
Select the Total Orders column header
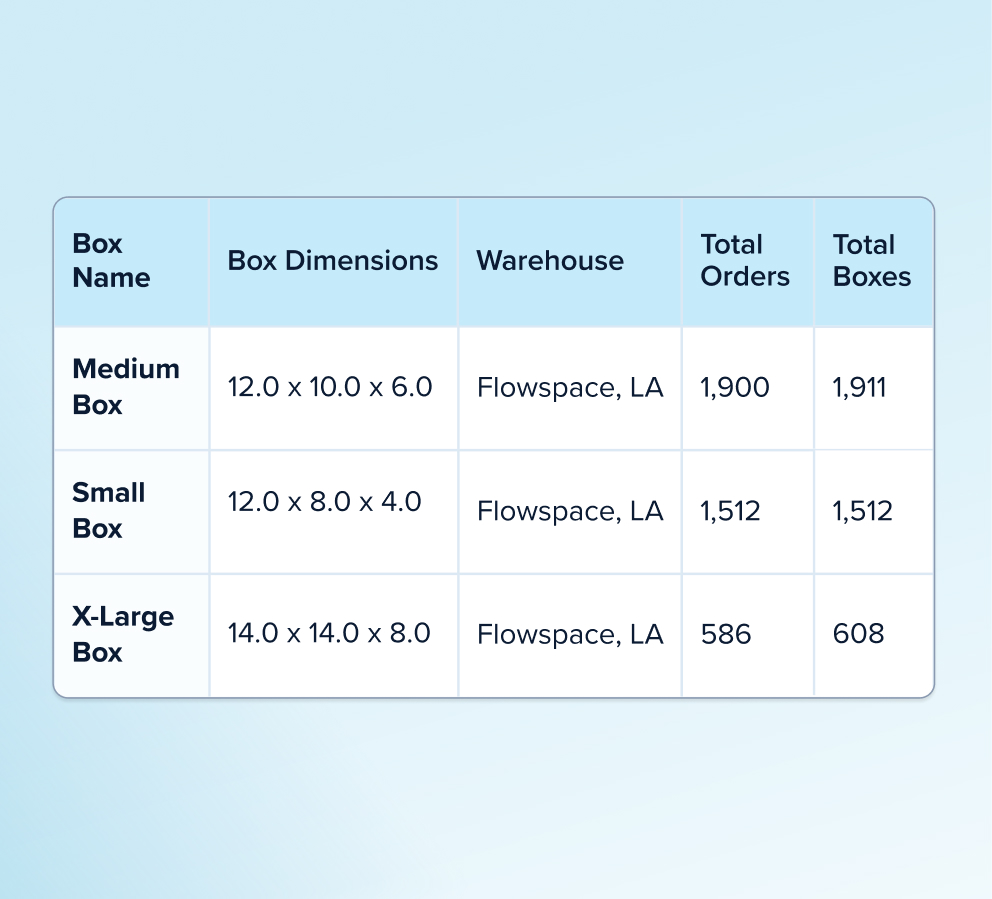pyautogui.click(x=745, y=261)
